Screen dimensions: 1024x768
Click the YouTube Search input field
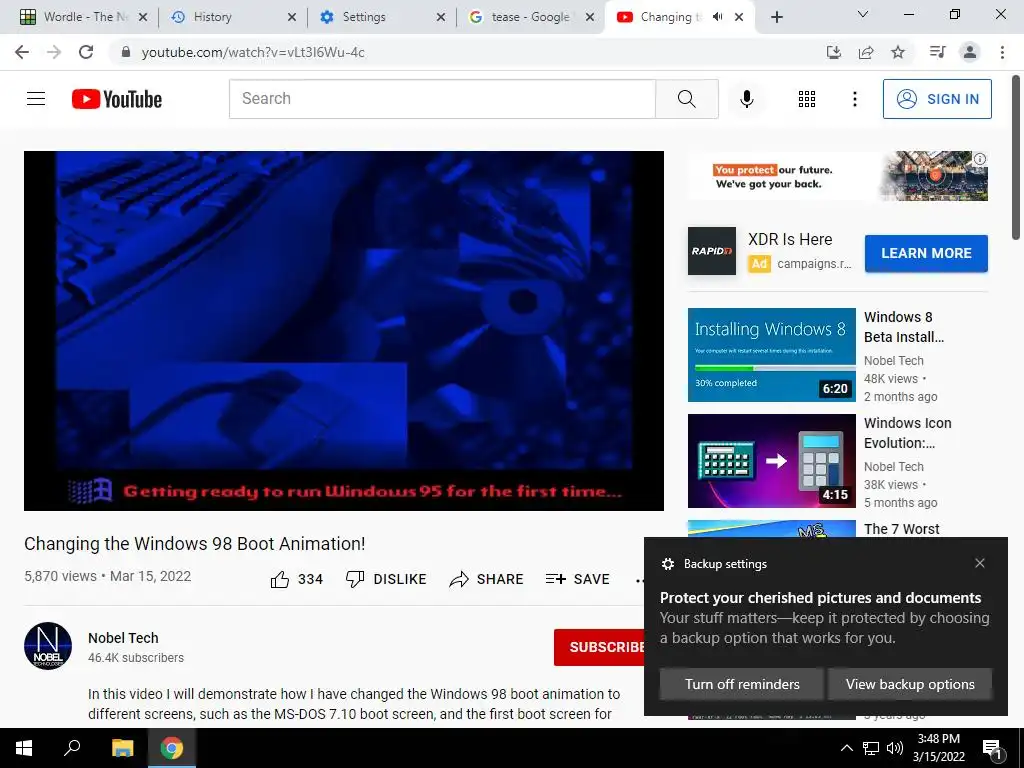[442, 99]
